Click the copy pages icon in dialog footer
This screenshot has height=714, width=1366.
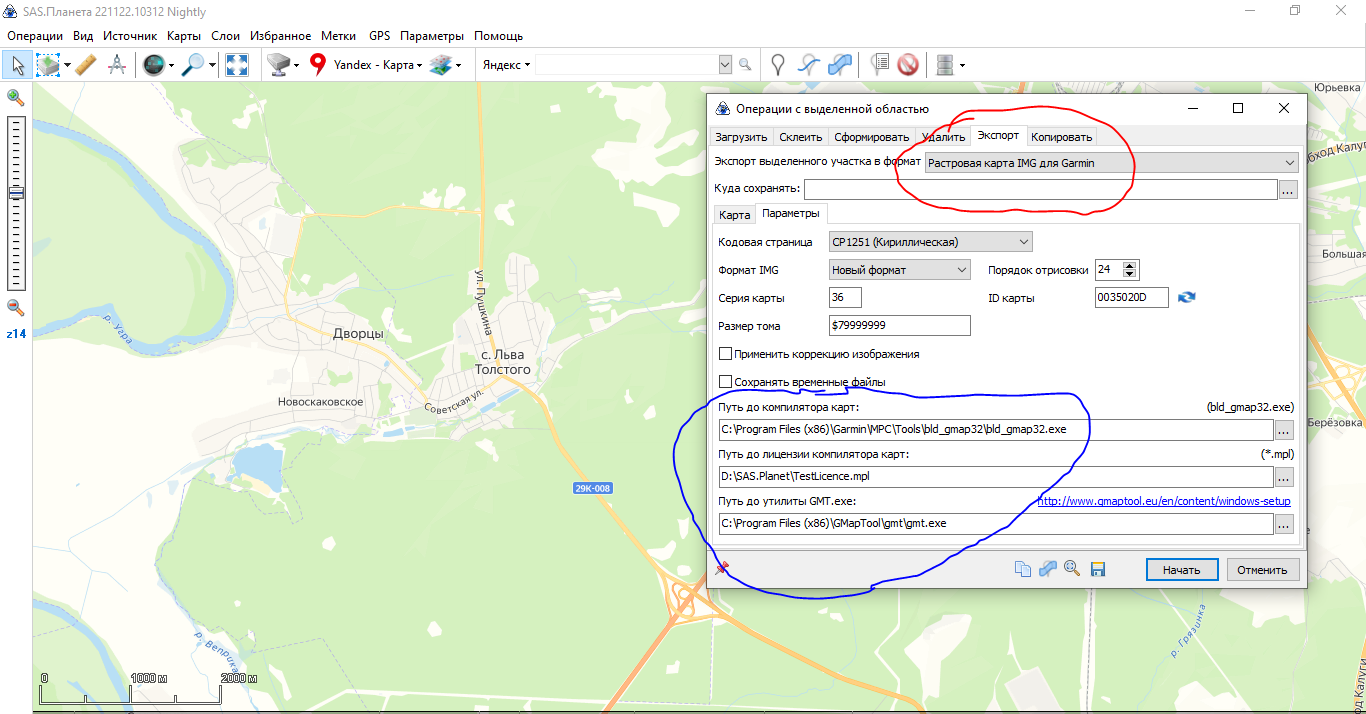coord(1022,569)
